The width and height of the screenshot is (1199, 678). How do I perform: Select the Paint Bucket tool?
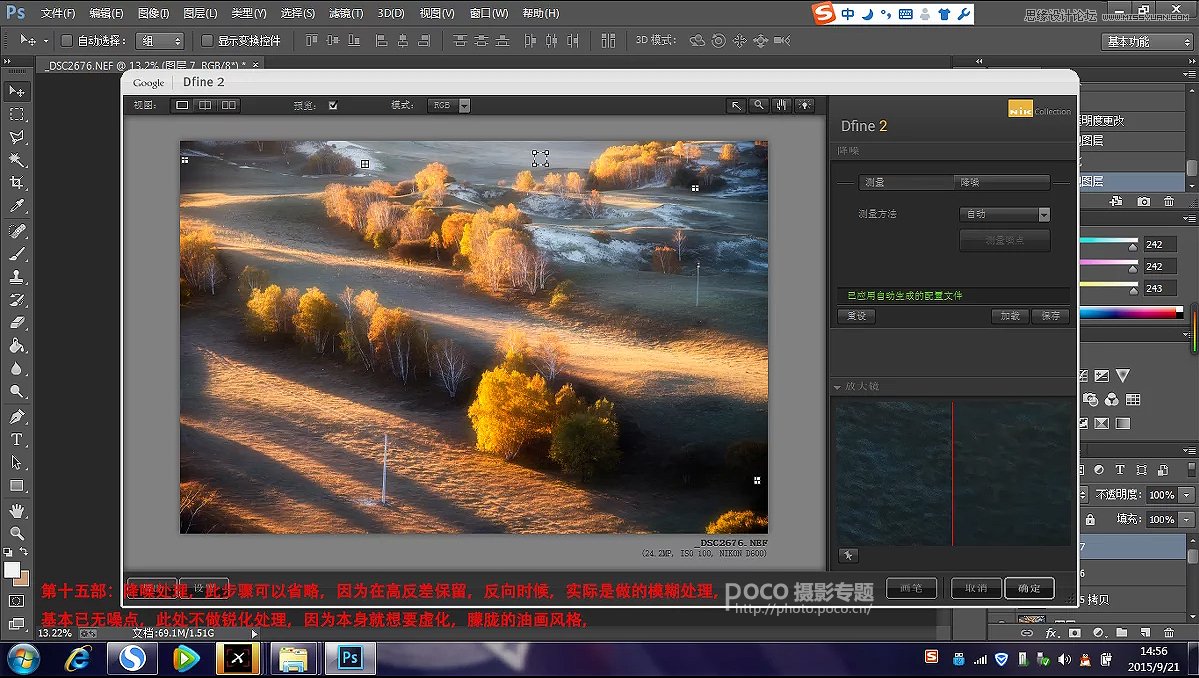tap(16, 345)
